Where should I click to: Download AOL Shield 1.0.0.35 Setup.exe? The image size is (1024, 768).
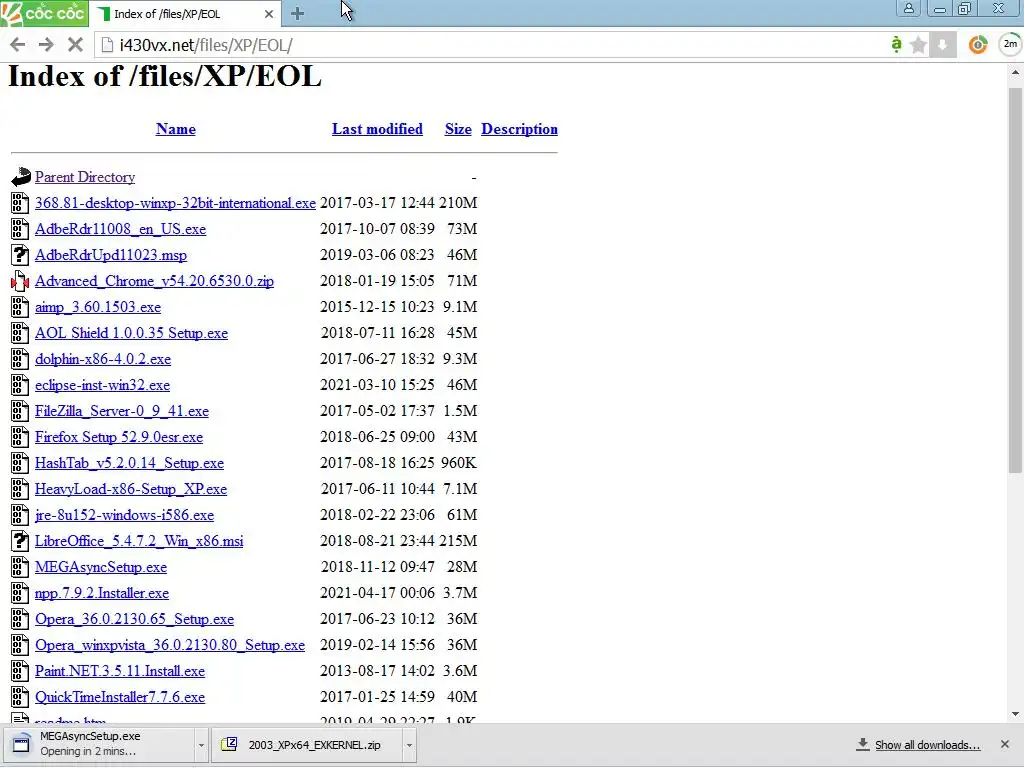(131, 333)
